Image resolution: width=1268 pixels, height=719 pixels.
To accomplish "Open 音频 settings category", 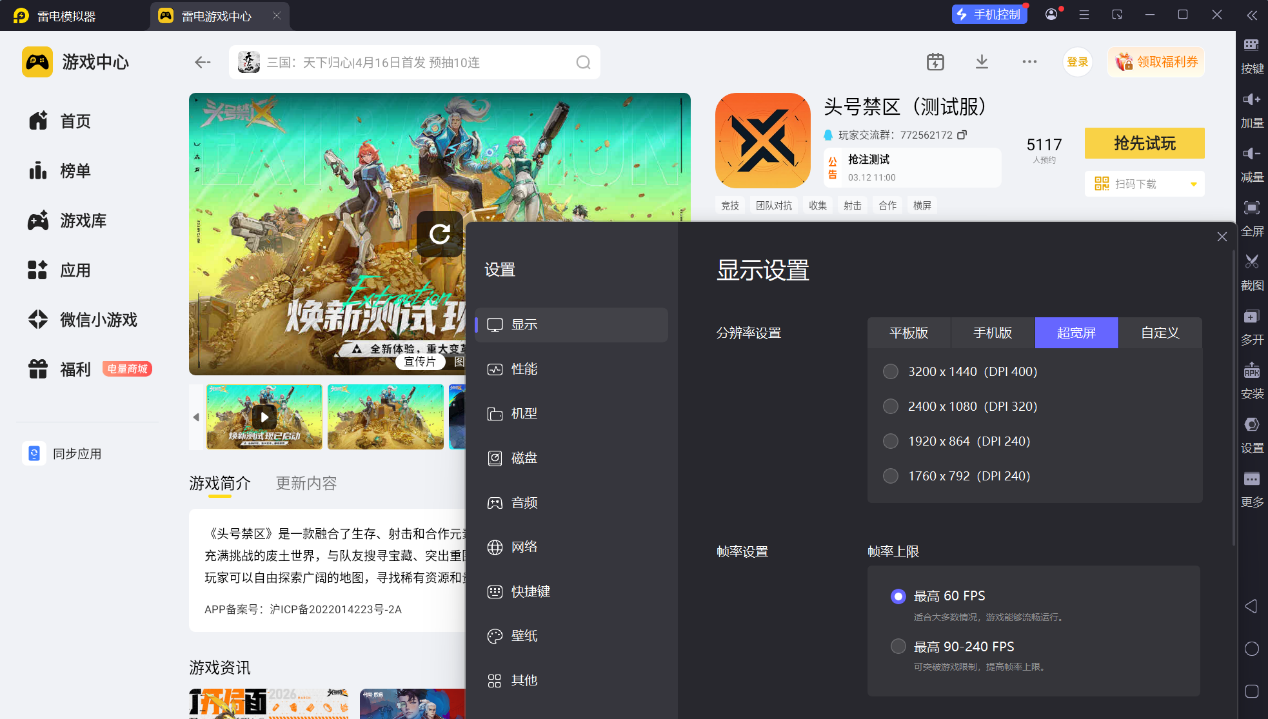I will pos(571,503).
